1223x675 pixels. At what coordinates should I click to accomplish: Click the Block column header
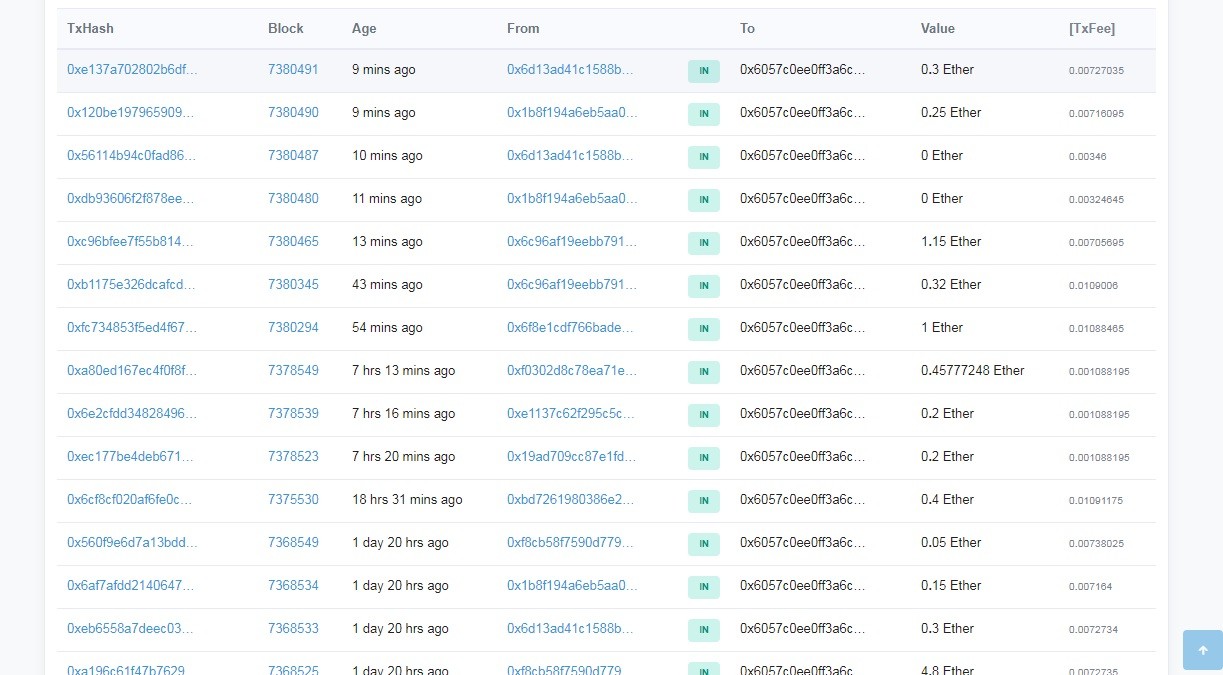click(x=286, y=29)
